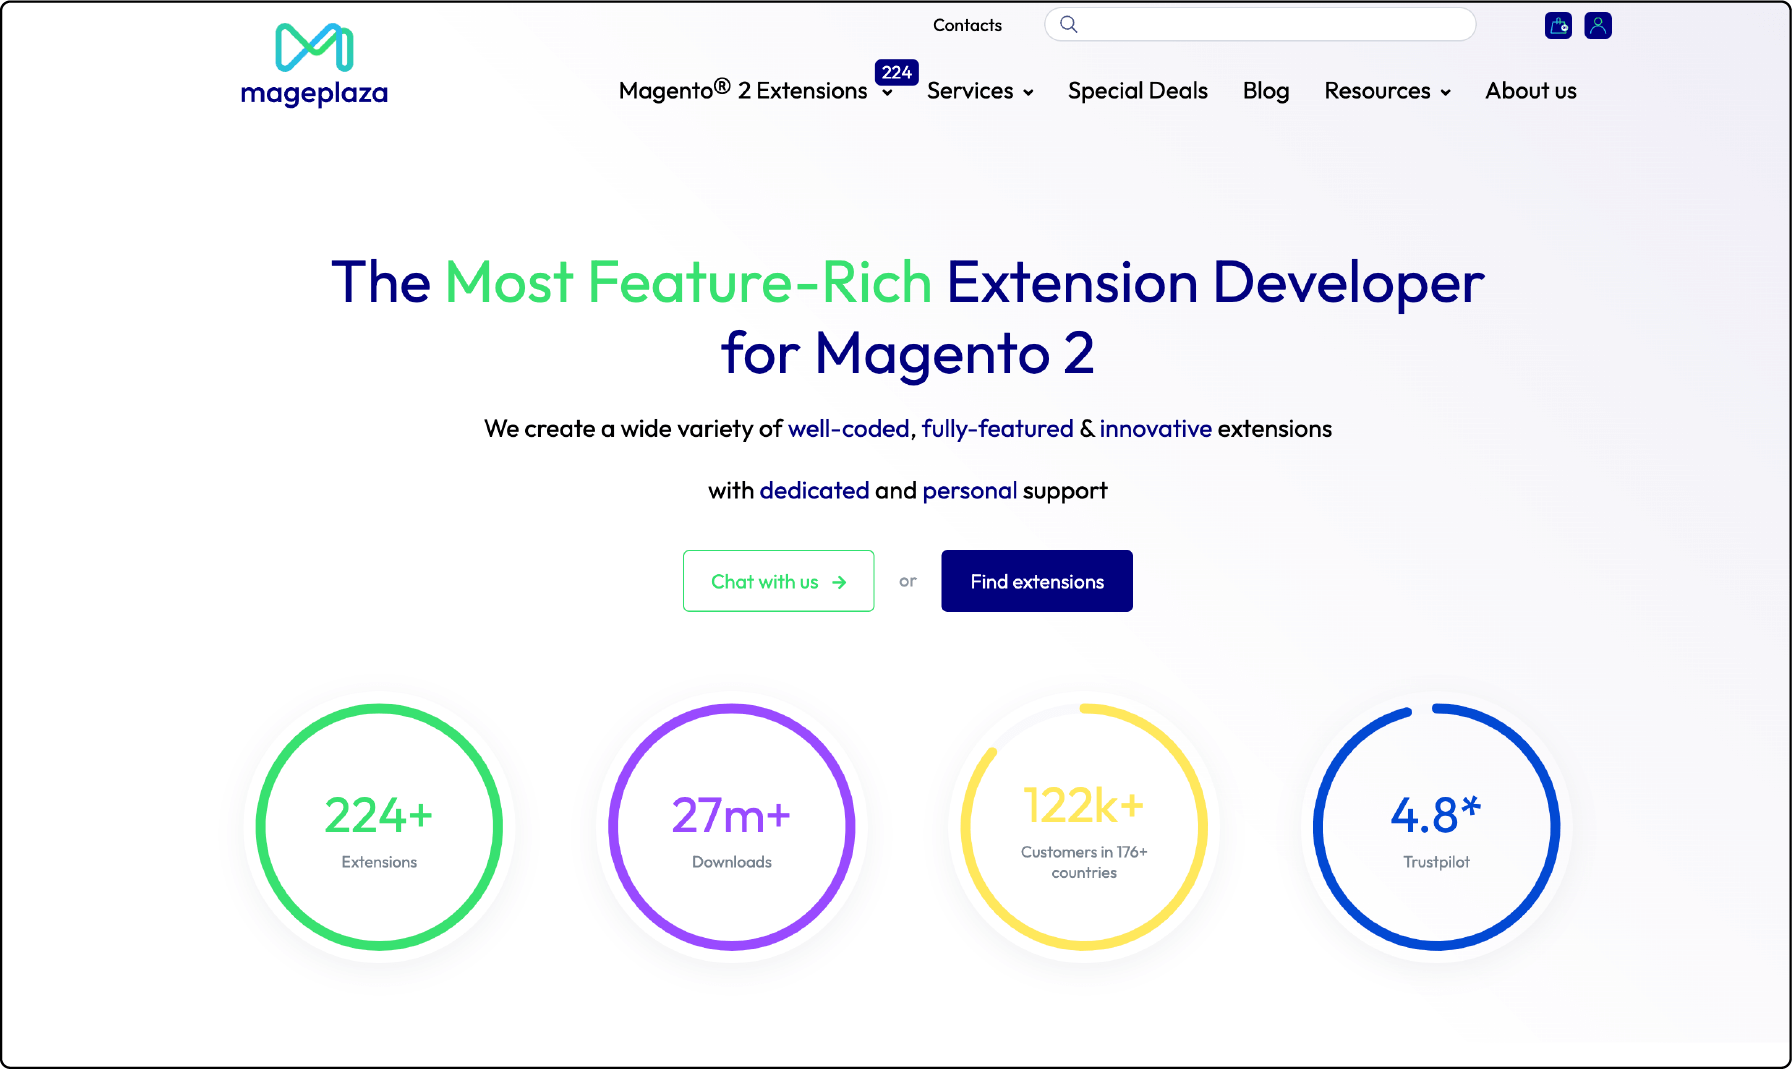
Task: Click the 'well-coded' highlighted text
Action: coord(849,429)
